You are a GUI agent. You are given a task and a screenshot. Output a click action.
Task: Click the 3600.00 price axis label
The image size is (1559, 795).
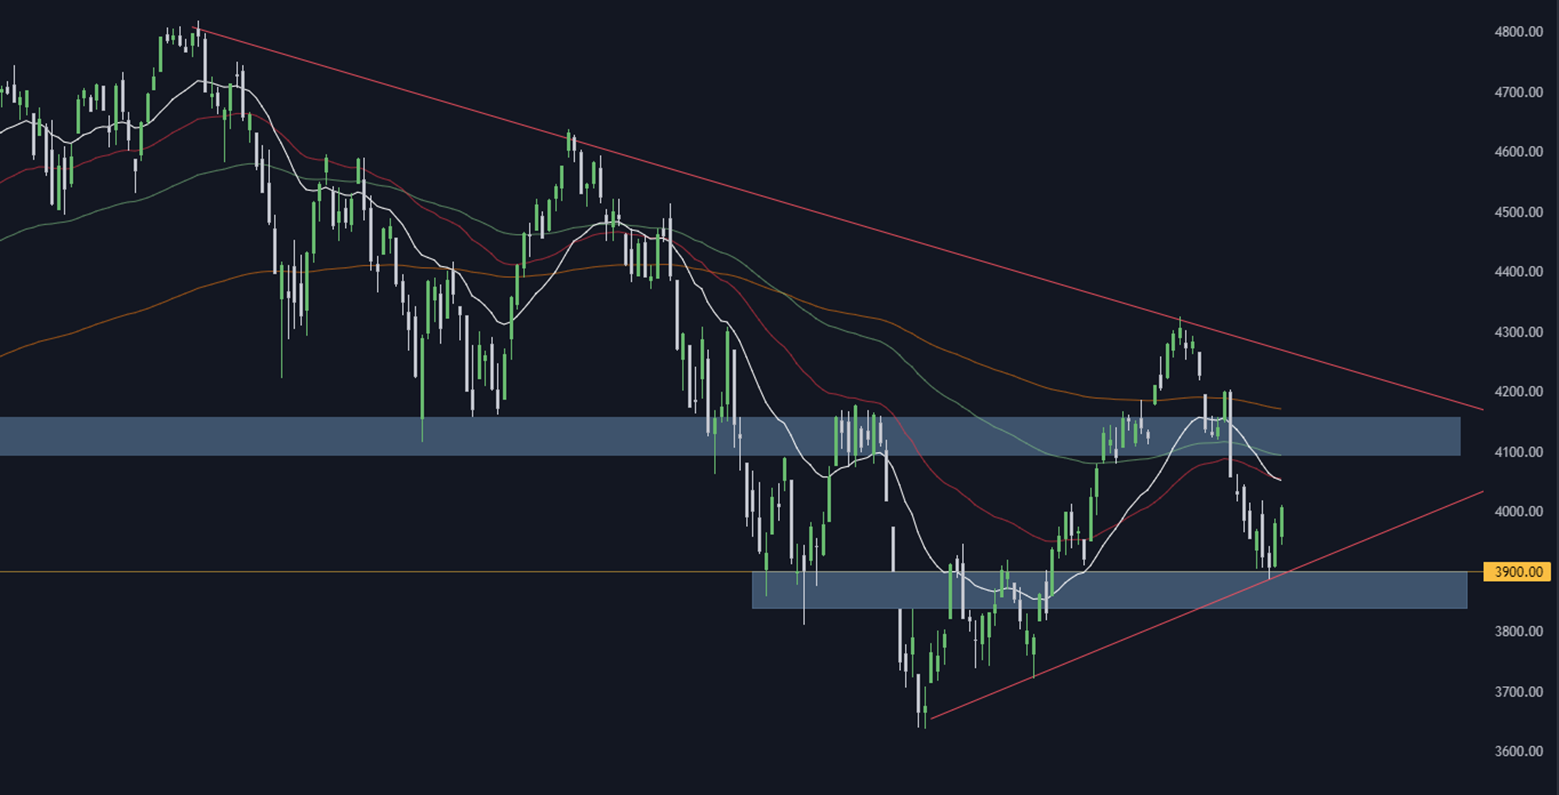(1519, 752)
